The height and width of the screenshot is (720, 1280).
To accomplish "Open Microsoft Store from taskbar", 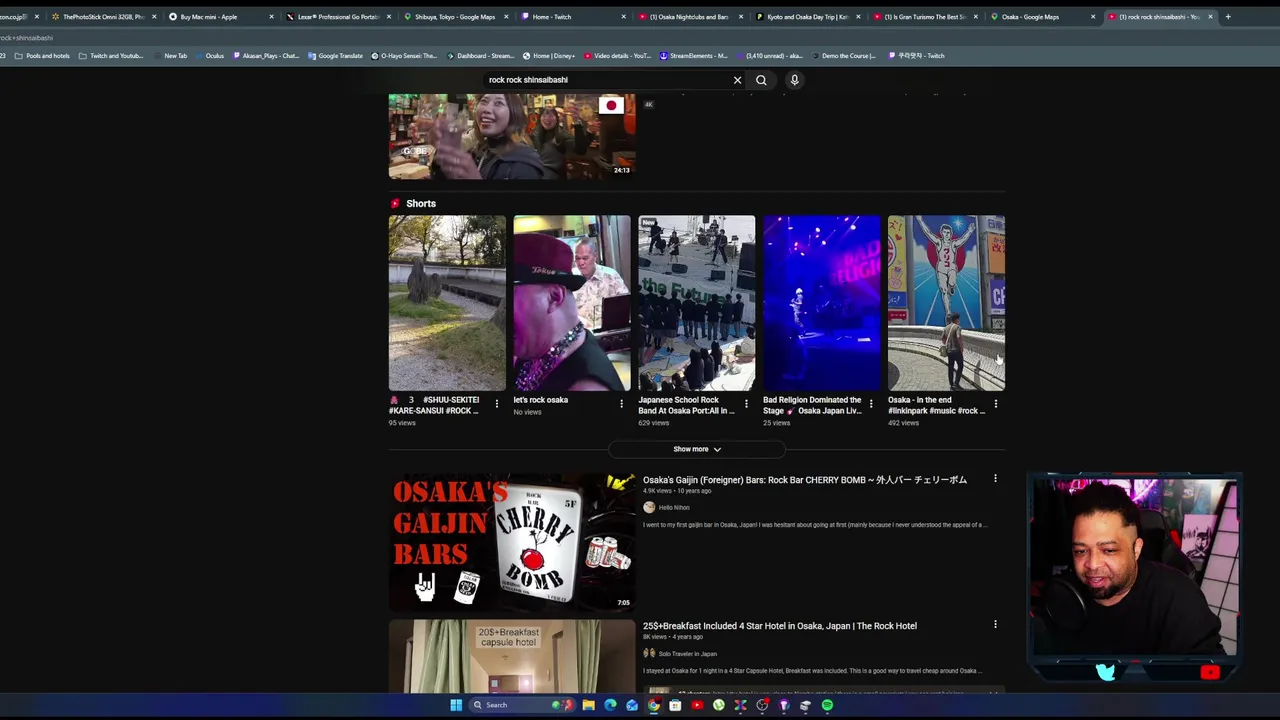I will (x=675, y=705).
